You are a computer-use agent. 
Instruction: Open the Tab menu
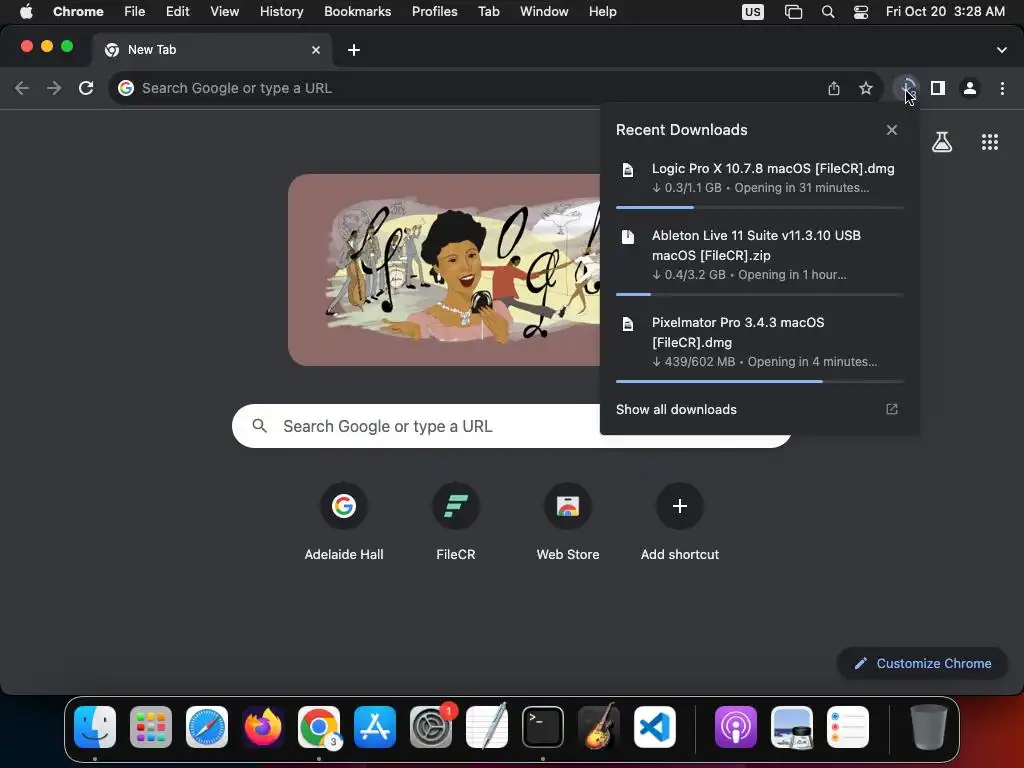coord(488,12)
